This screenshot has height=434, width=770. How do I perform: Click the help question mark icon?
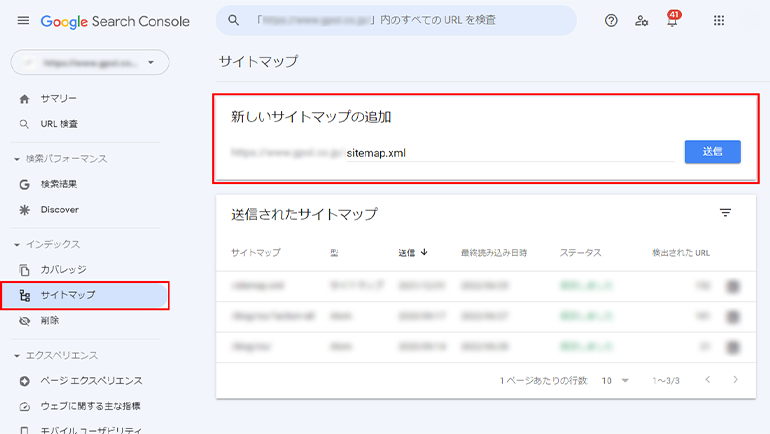pyautogui.click(x=611, y=21)
